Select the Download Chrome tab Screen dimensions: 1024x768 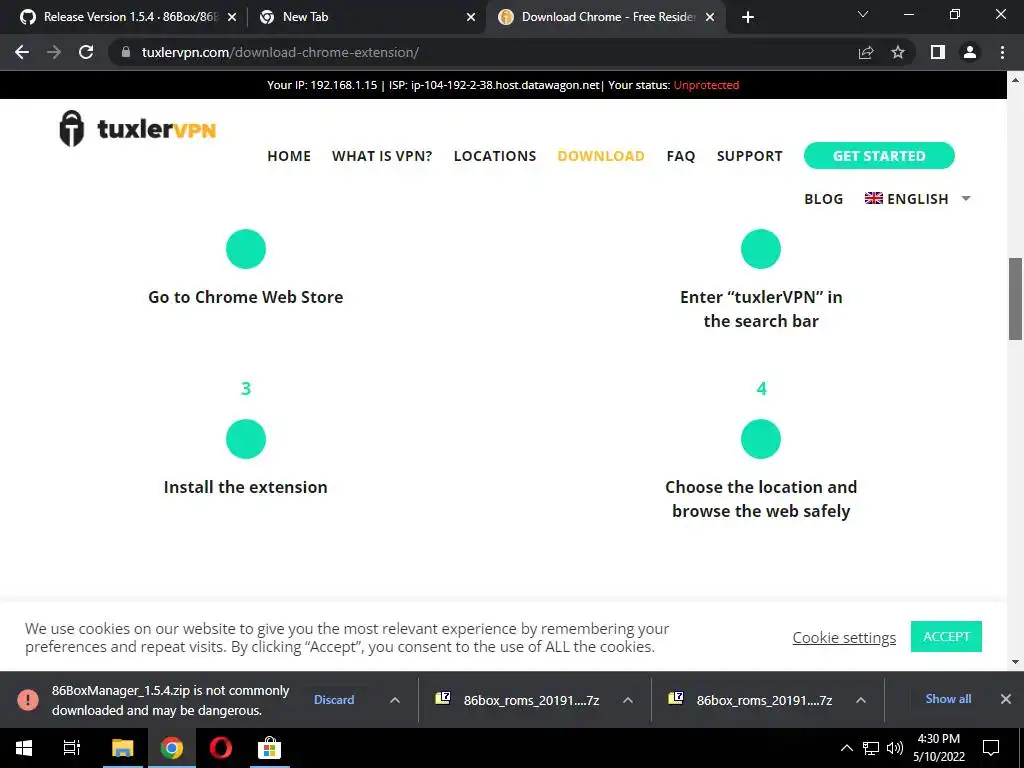pyautogui.click(x=604, y=17)
